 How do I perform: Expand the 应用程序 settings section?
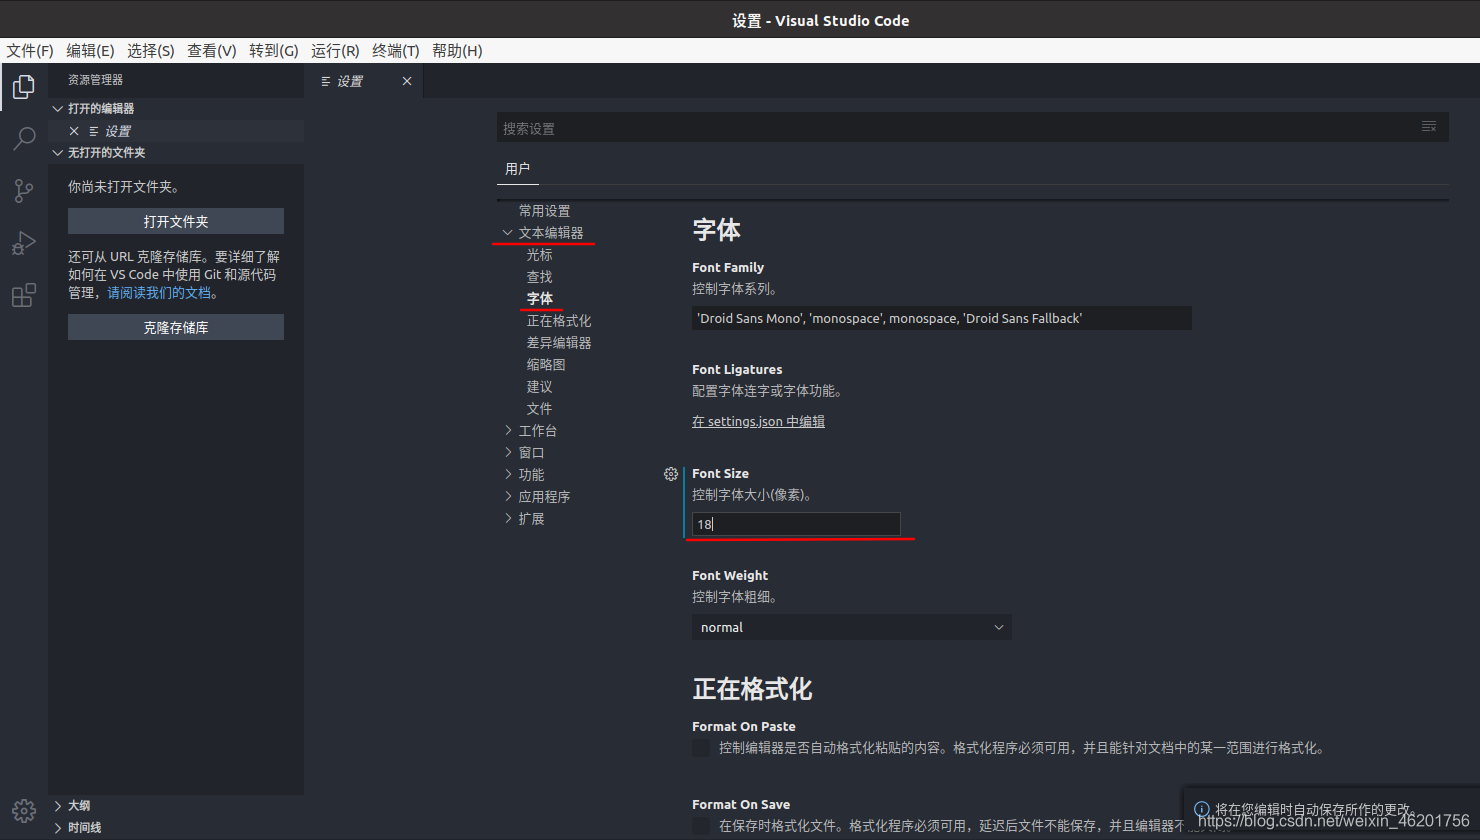(508, 497)
